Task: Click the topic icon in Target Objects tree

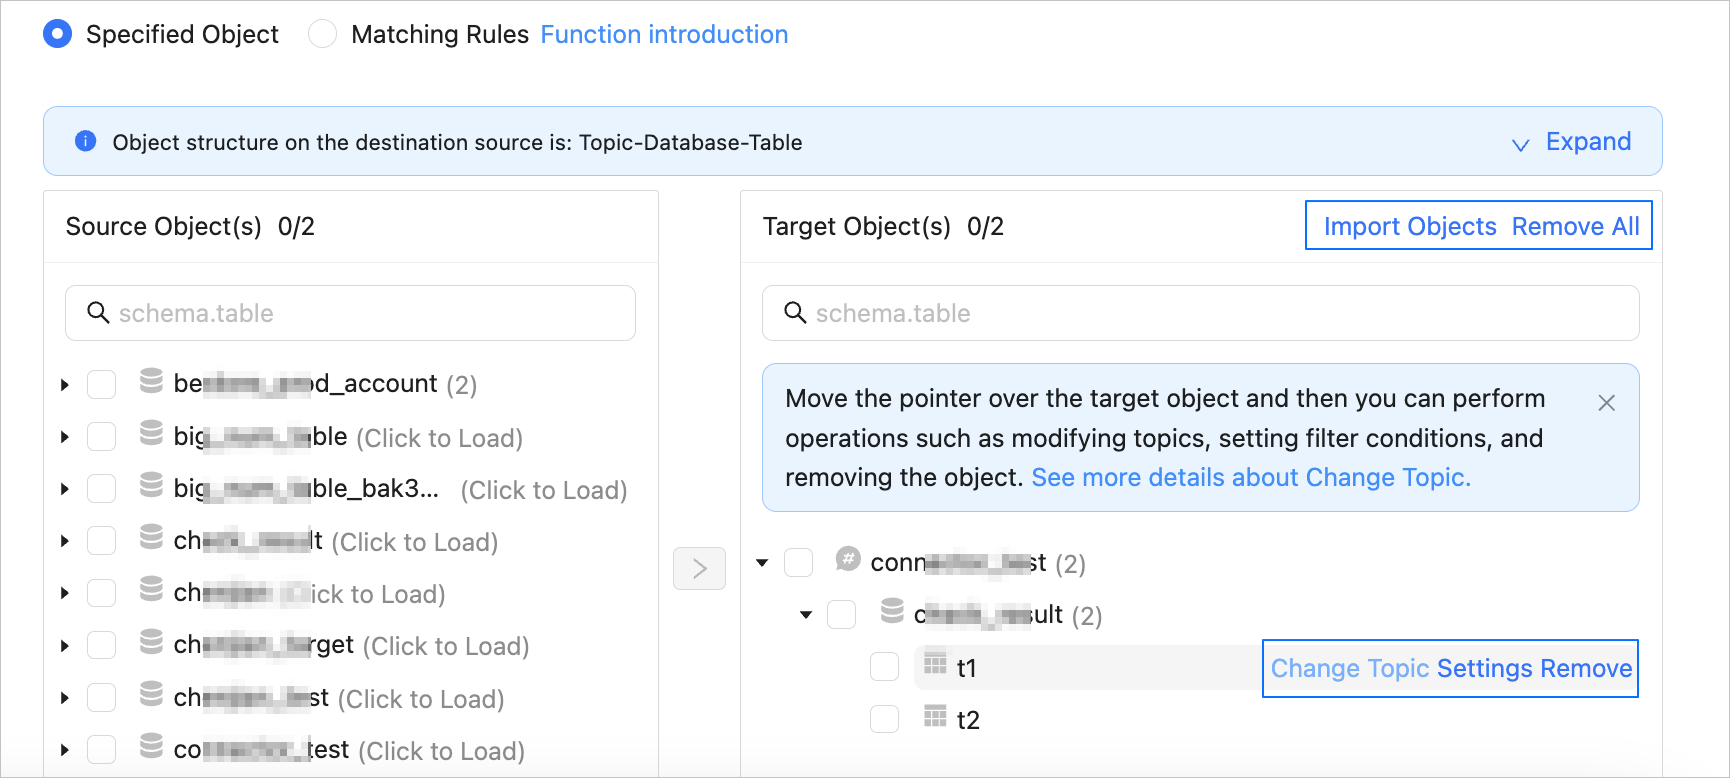Action: pyautogui.click(x=848, y=559)
